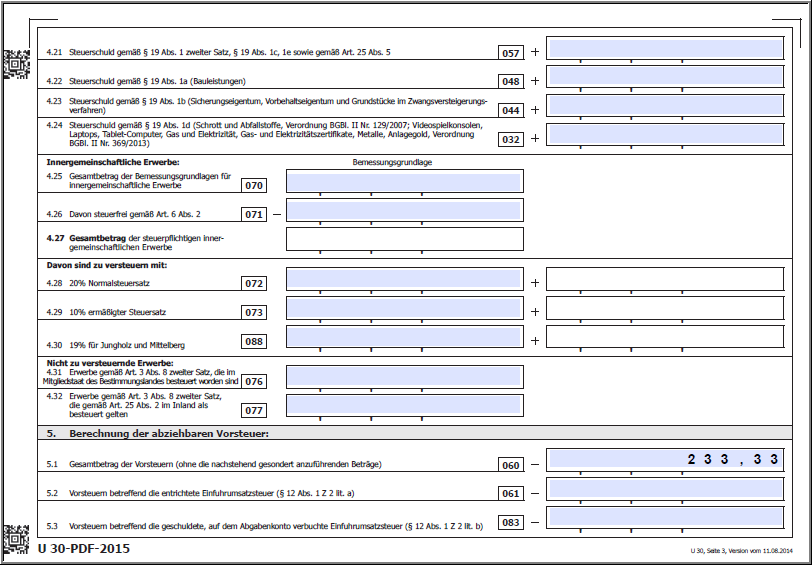Click the field for code 032 Steuerschuld
This screenshot has height=565, width=812.
point(665,135)
